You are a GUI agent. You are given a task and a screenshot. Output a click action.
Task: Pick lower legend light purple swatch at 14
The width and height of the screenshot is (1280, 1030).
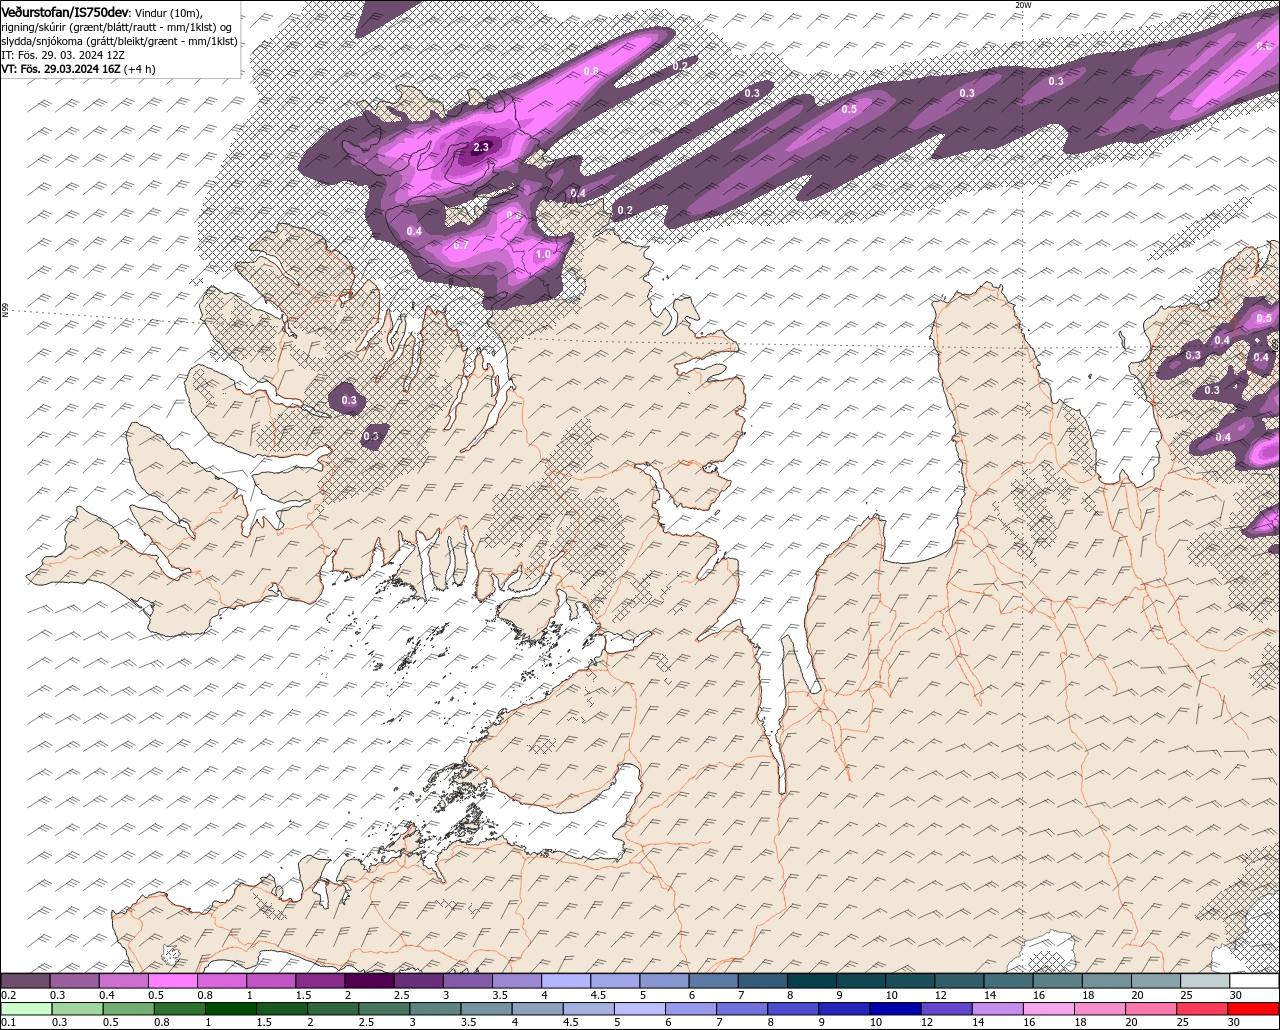point(997,1009)
